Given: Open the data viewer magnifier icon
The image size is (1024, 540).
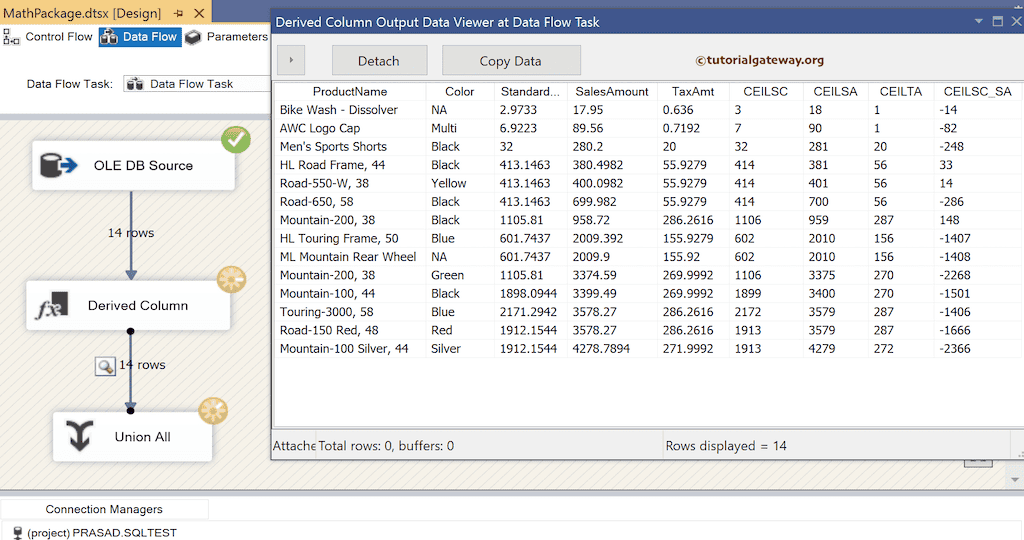Looking at the screenshot, I should [105, 366].
